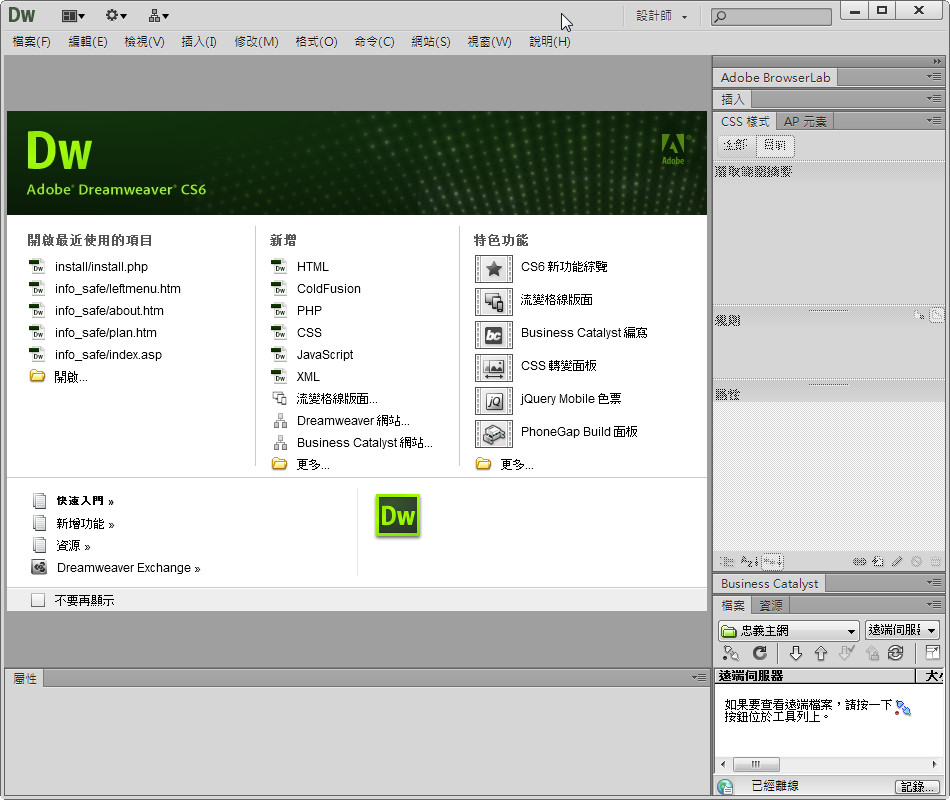Viewport: 950px width, 800px height.
Task: Click the Refresh icon in Files panel
Action: 760,653
